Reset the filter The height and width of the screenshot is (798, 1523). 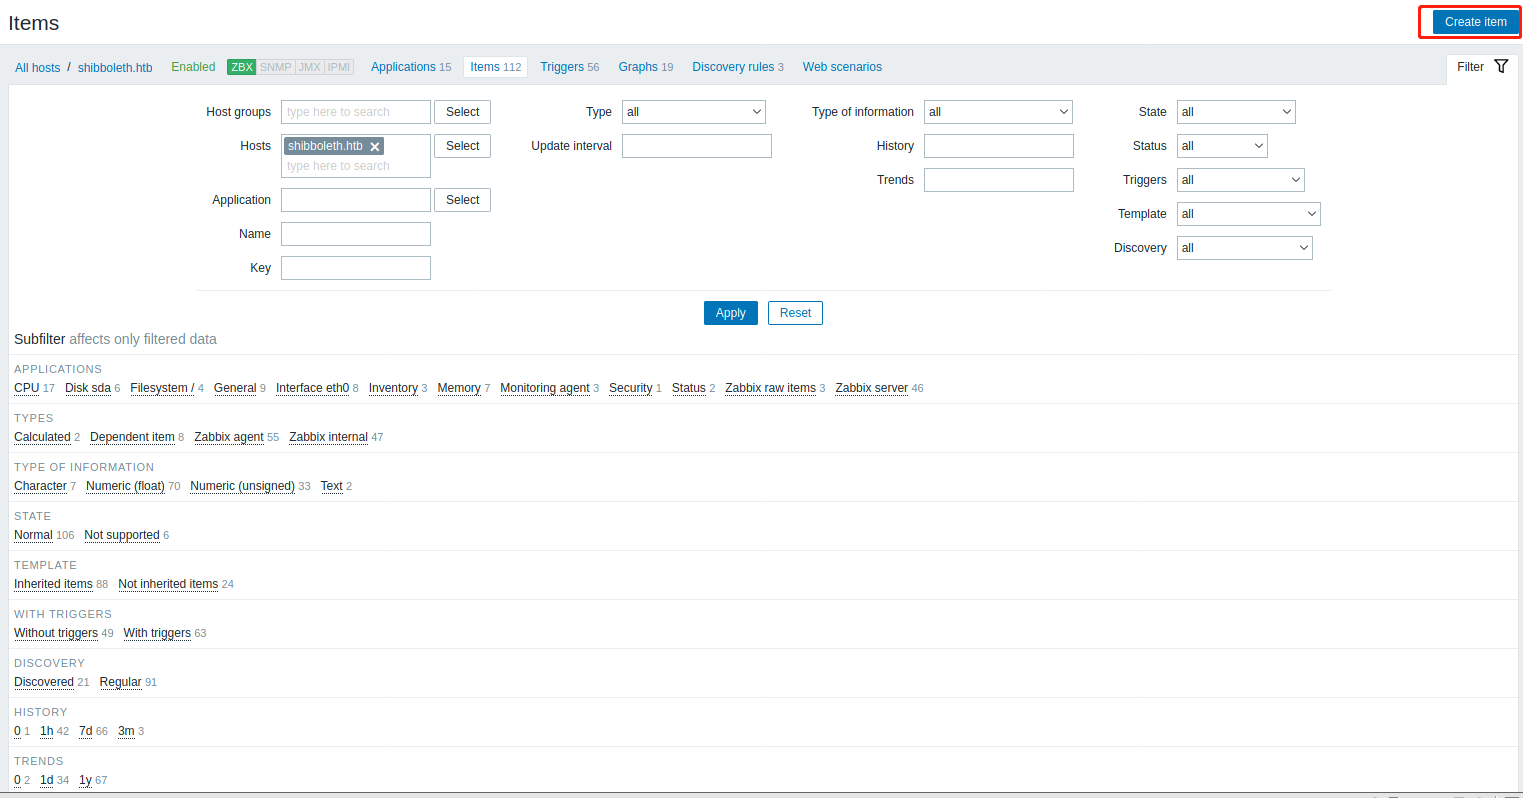click(x=795, y=313)
